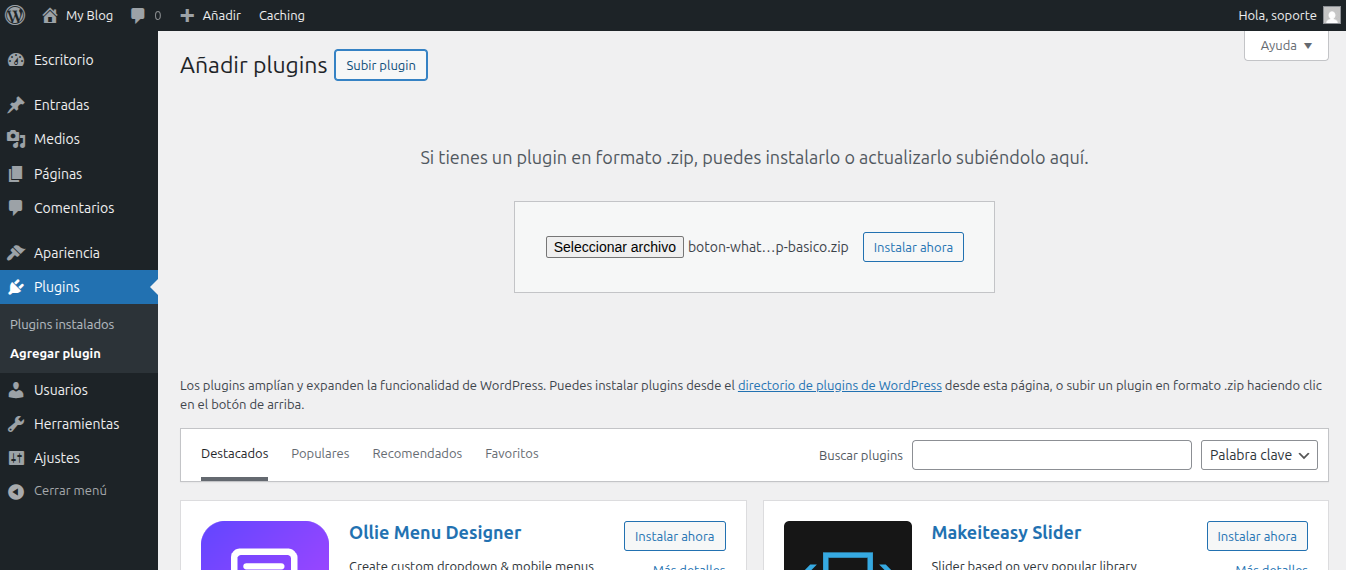This screenshot has width=1346, height=570.
Task: Open the directorio de plugins de WordPress link
Action: coord(839,385)
